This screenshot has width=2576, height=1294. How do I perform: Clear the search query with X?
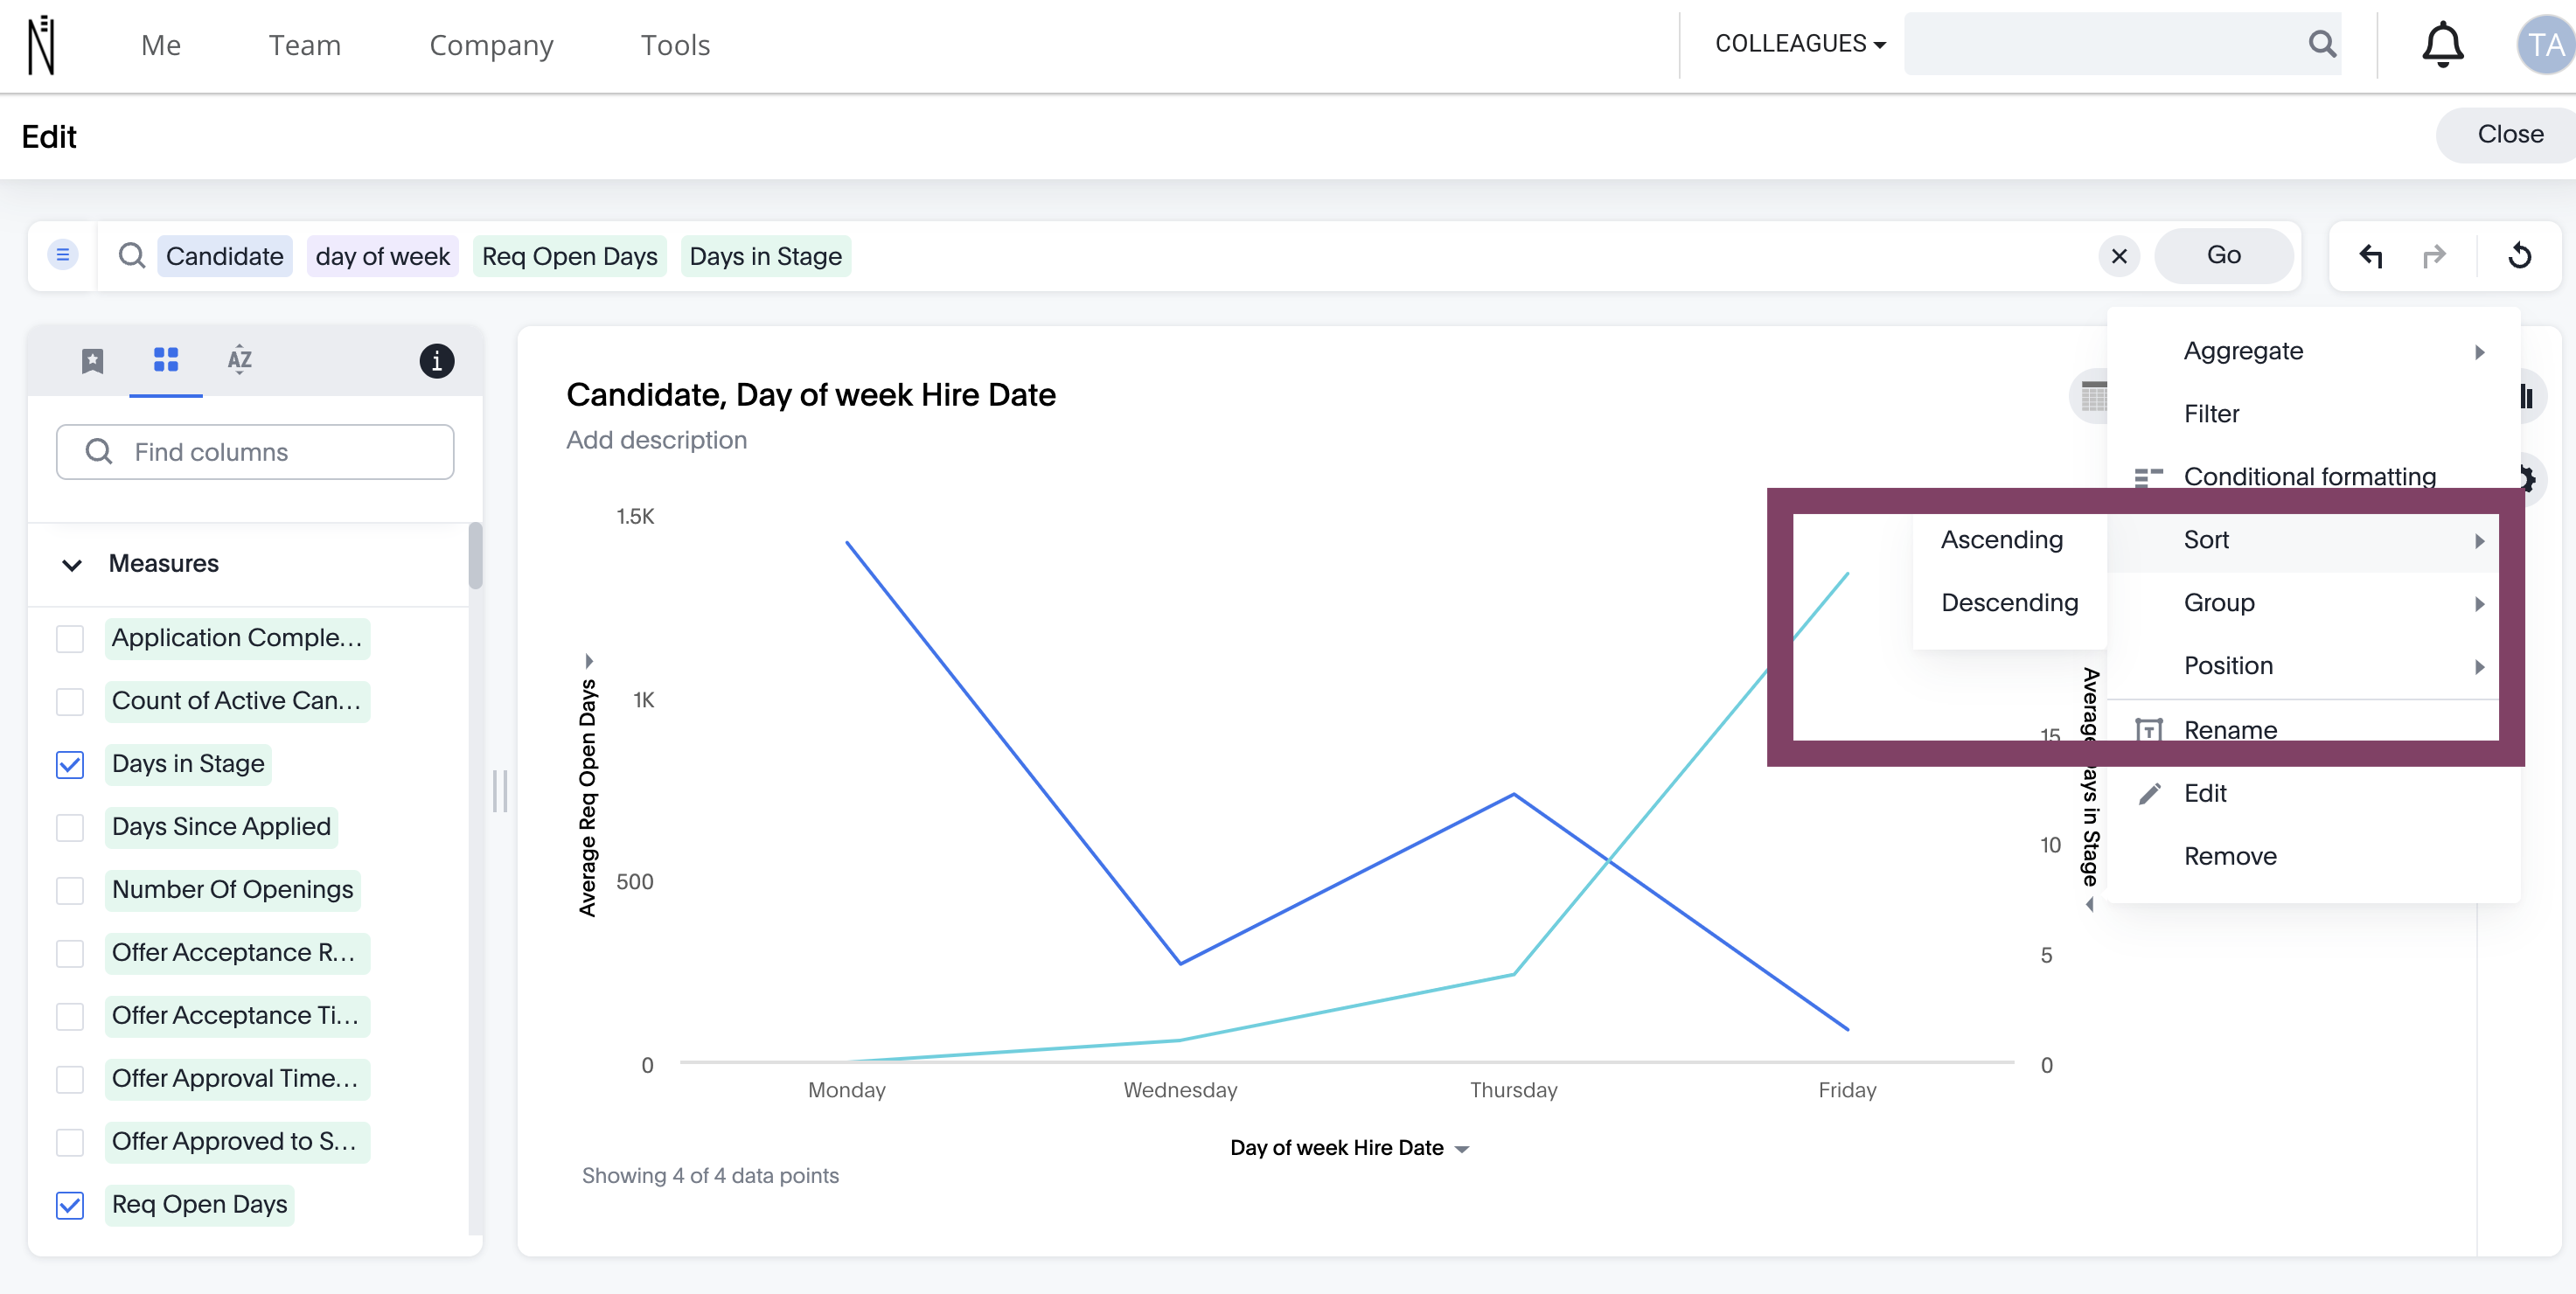coord(2119,256)
